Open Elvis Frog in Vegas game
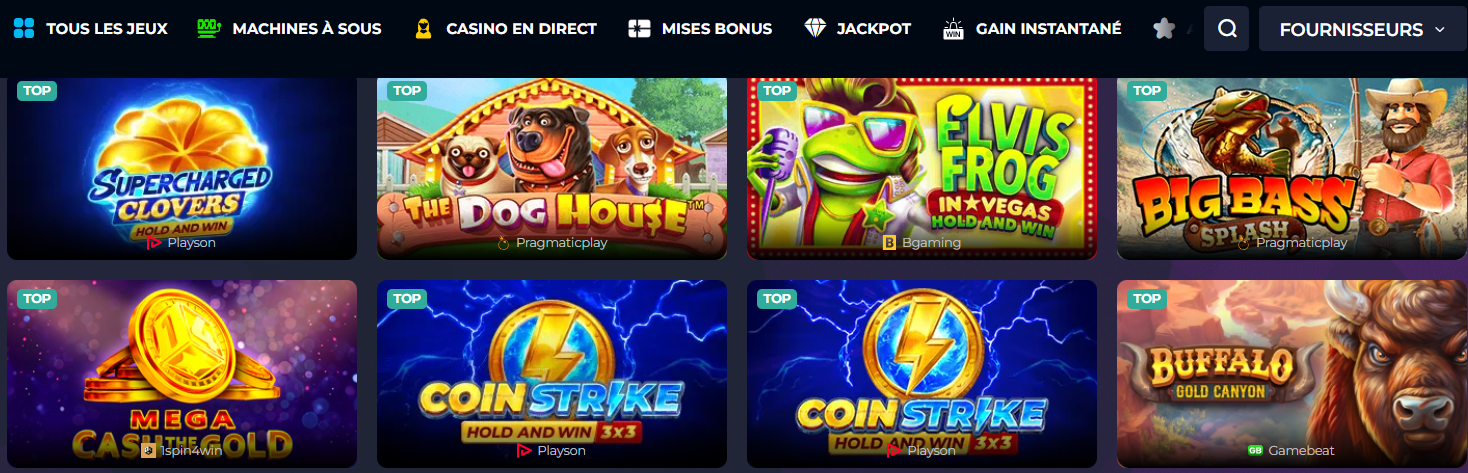Viewport: 1468px width, 473px height. point(922,168)
